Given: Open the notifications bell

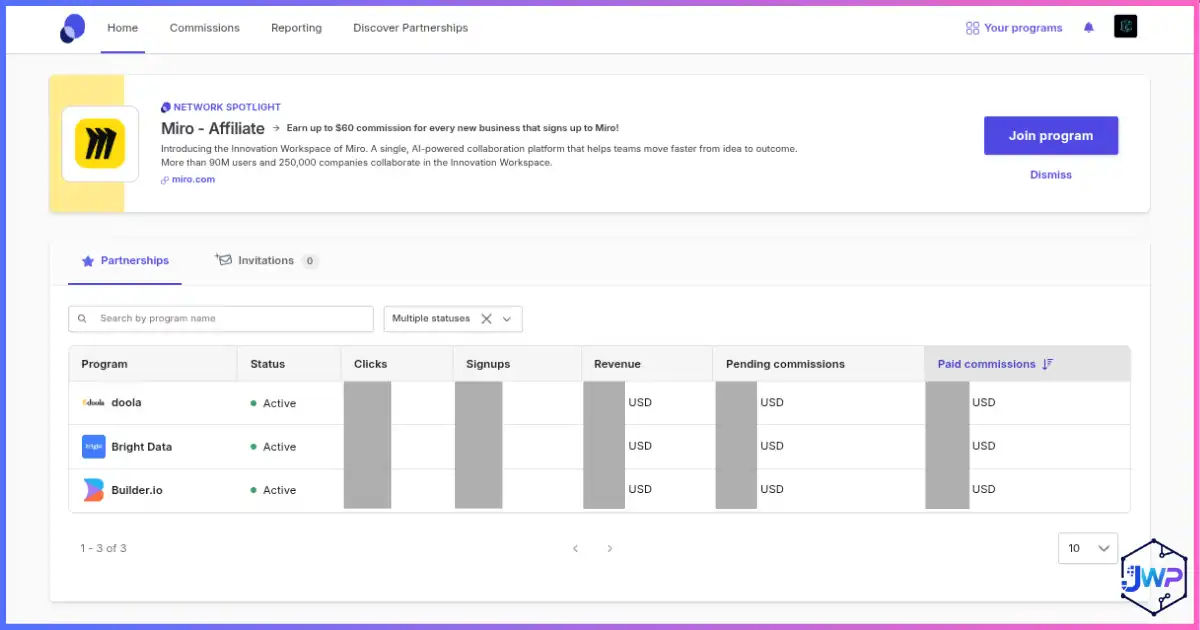Looking at the screenshot, I should pos(1089,28).
